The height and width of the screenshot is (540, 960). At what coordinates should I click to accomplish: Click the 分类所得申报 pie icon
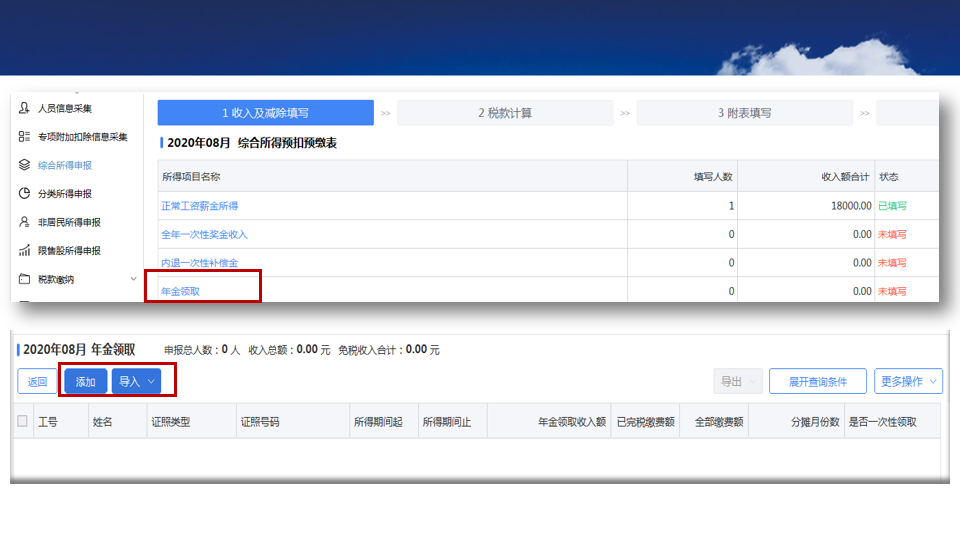[24, 193]
